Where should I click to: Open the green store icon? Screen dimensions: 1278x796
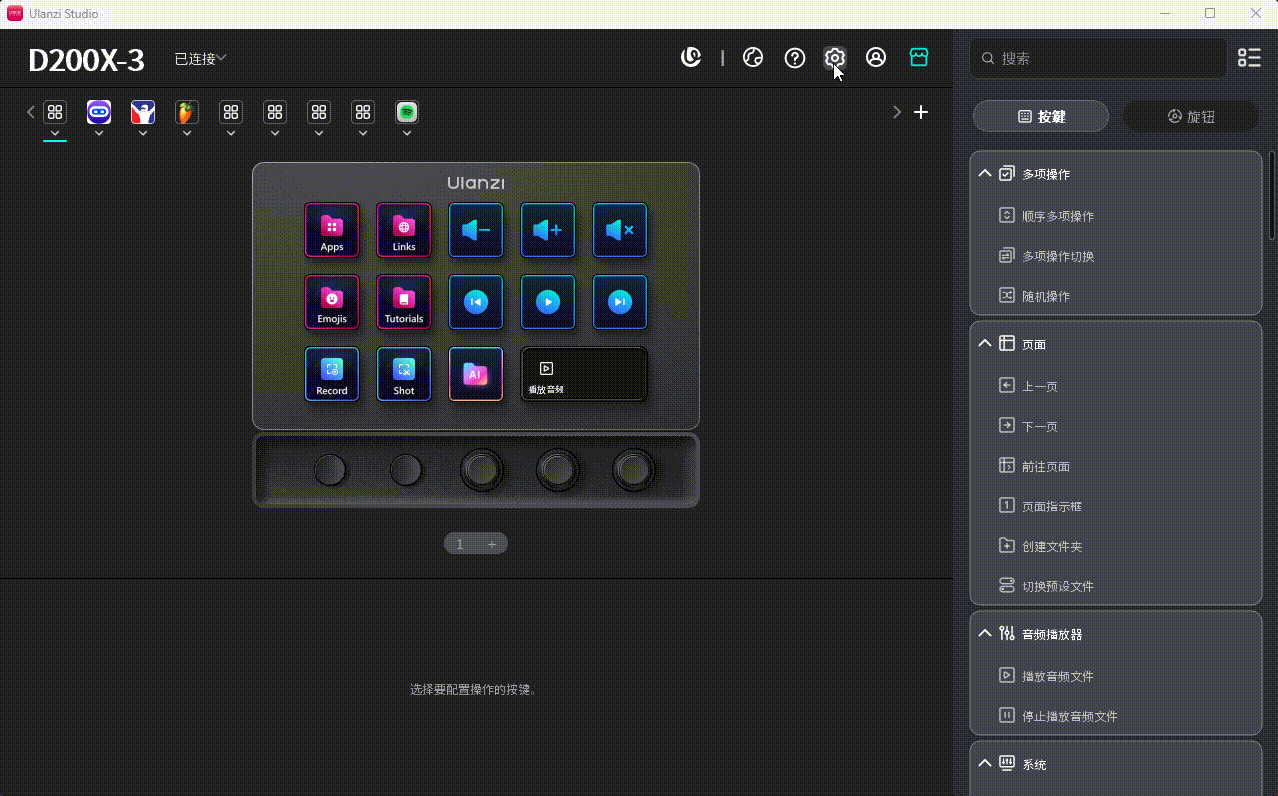point(918,58)
